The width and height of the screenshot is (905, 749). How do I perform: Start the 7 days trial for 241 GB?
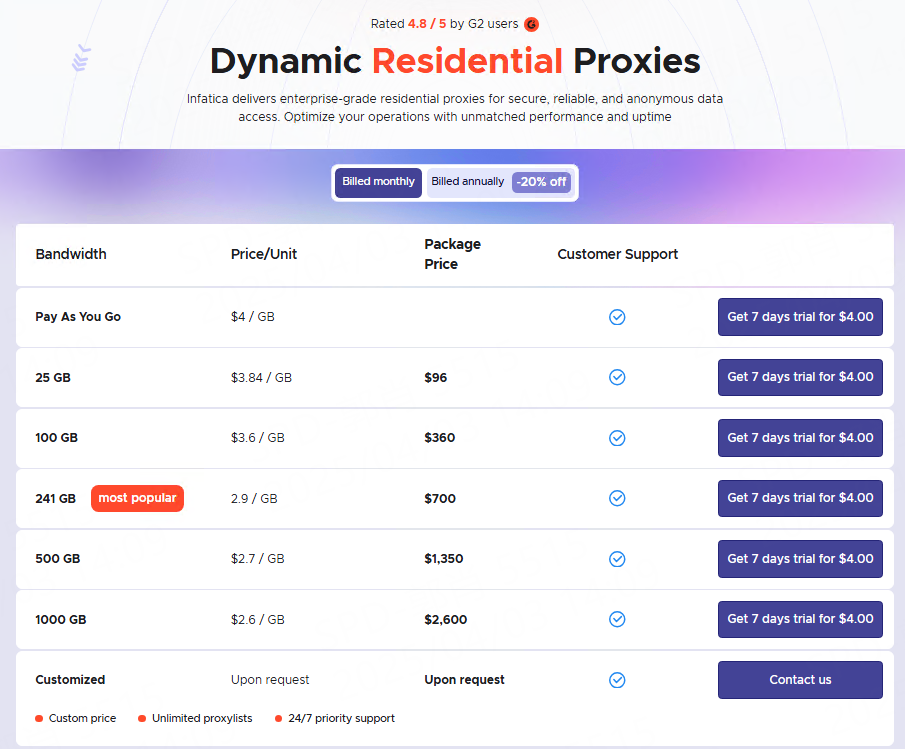coord(800,498)
